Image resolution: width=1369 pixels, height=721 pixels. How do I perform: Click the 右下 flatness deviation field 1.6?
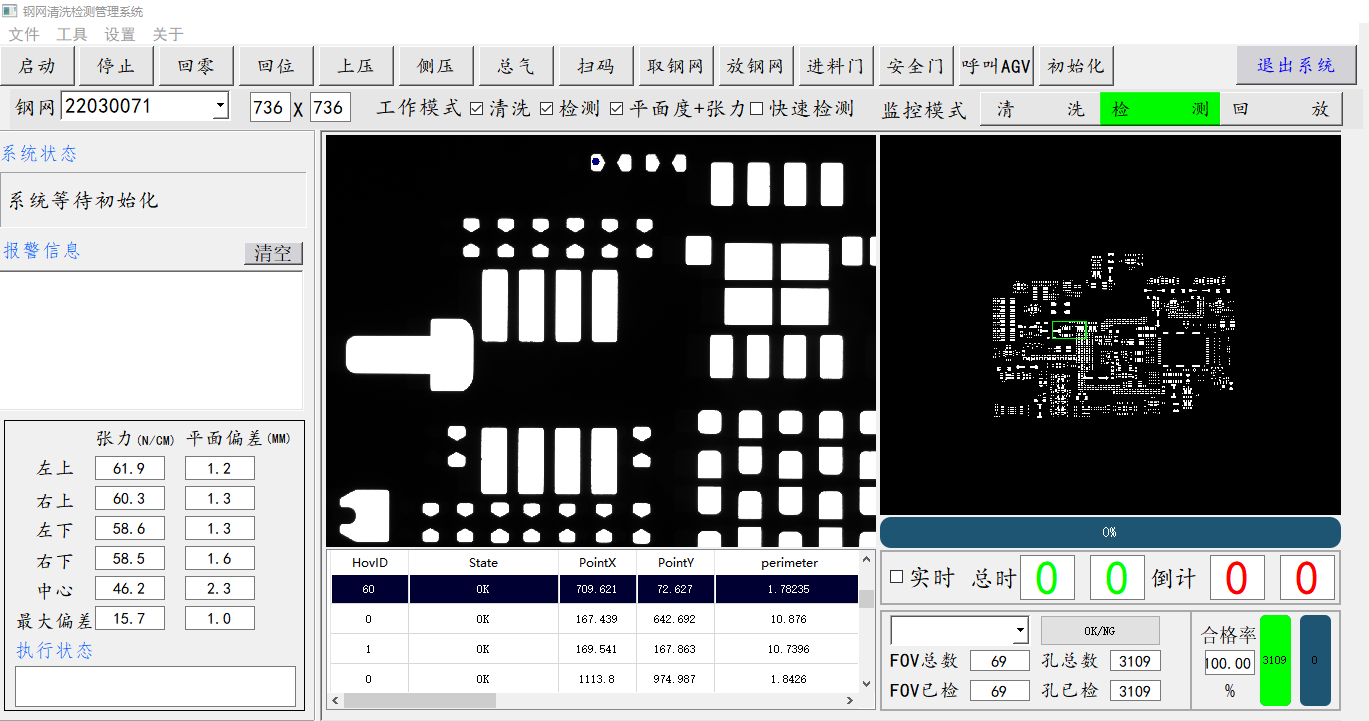(220, 558)
